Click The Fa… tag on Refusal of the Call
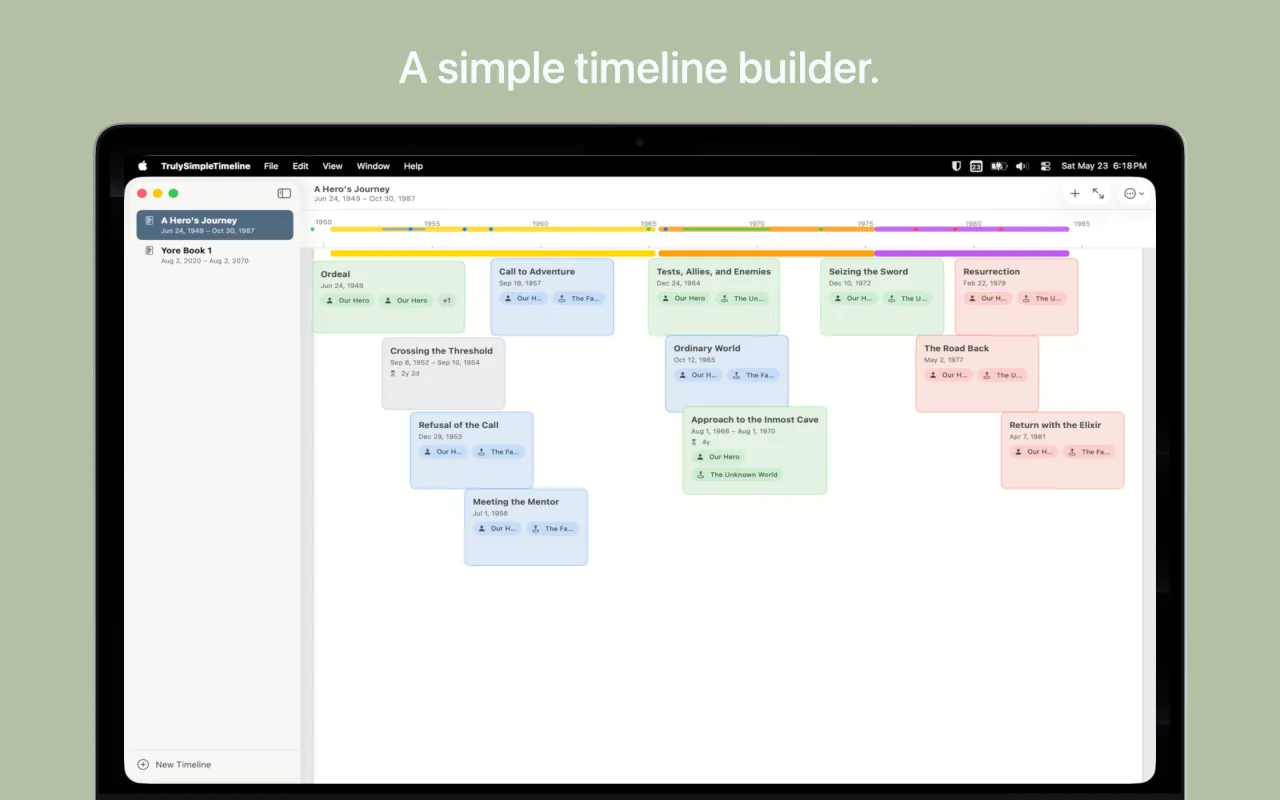The width and height of the screenshot is (1280, 800). click(x=498, y=452)
